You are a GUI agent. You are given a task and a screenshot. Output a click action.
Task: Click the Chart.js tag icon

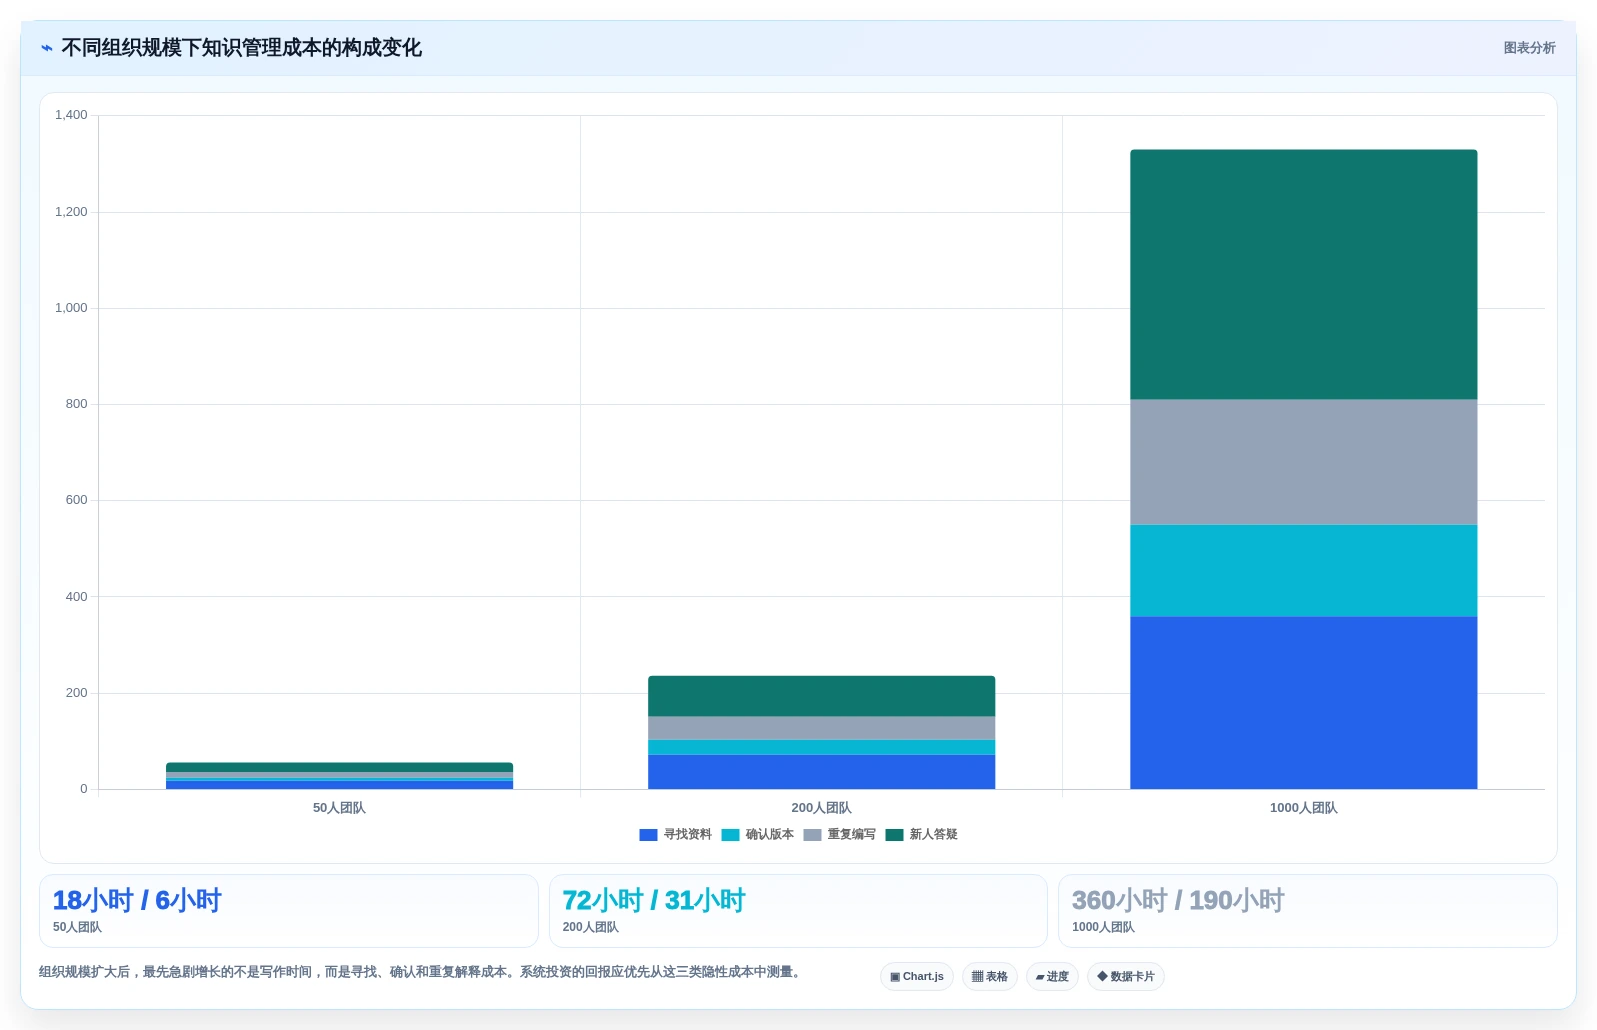(x=895, y=977)
